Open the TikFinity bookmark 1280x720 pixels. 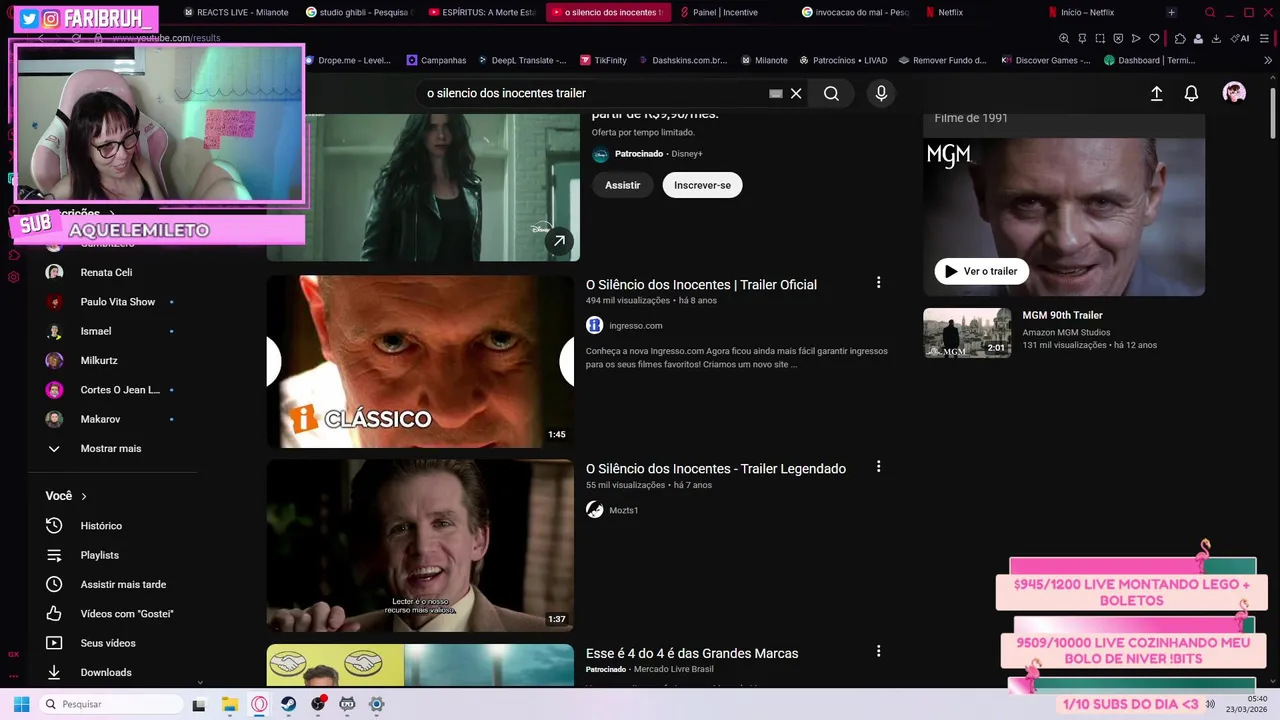click(x=603, y=60)
